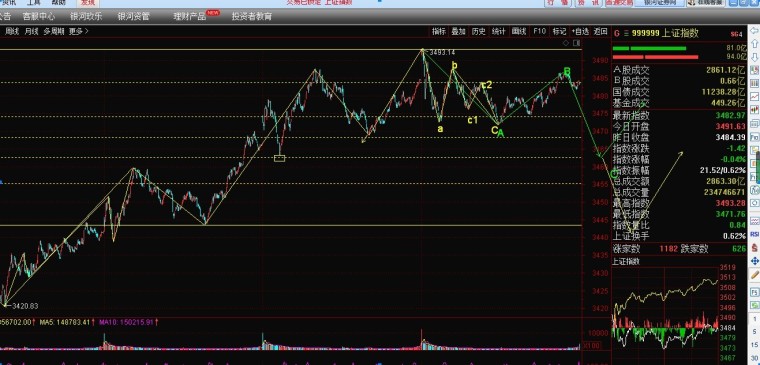Open the 在线客服 online service button
Screen dimensions: 760x365
706,2
